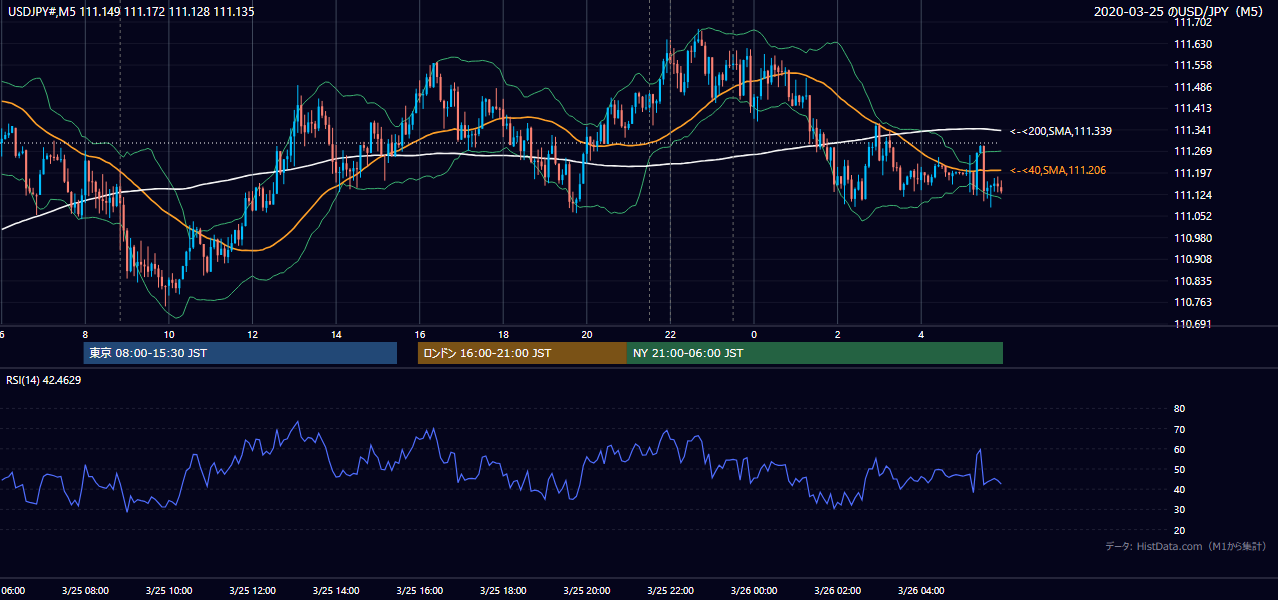Click hour label 12 under price chart
This screenshot has height=600, width=1278.
pyautogui.click(x=252, y=334)
